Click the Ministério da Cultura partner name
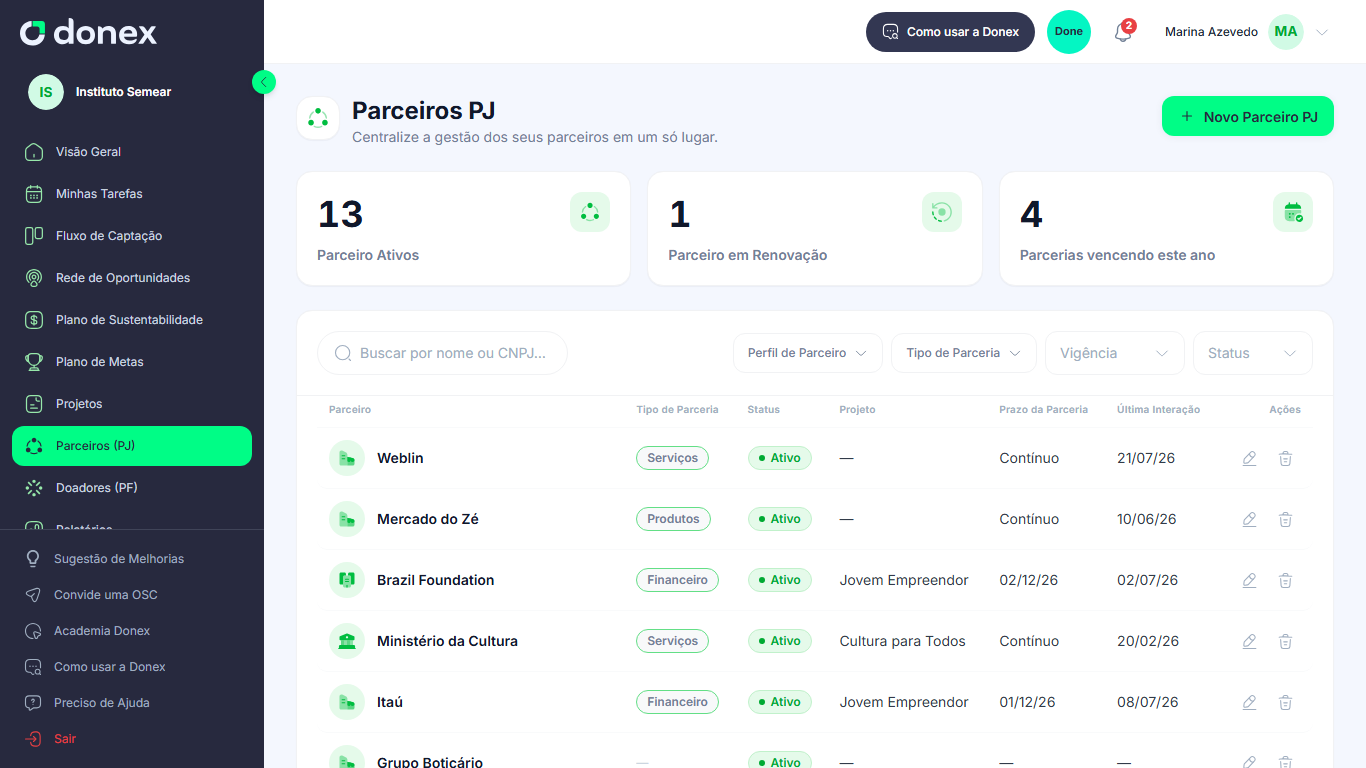The image size is (1366, 768). (x=447, y=641)
